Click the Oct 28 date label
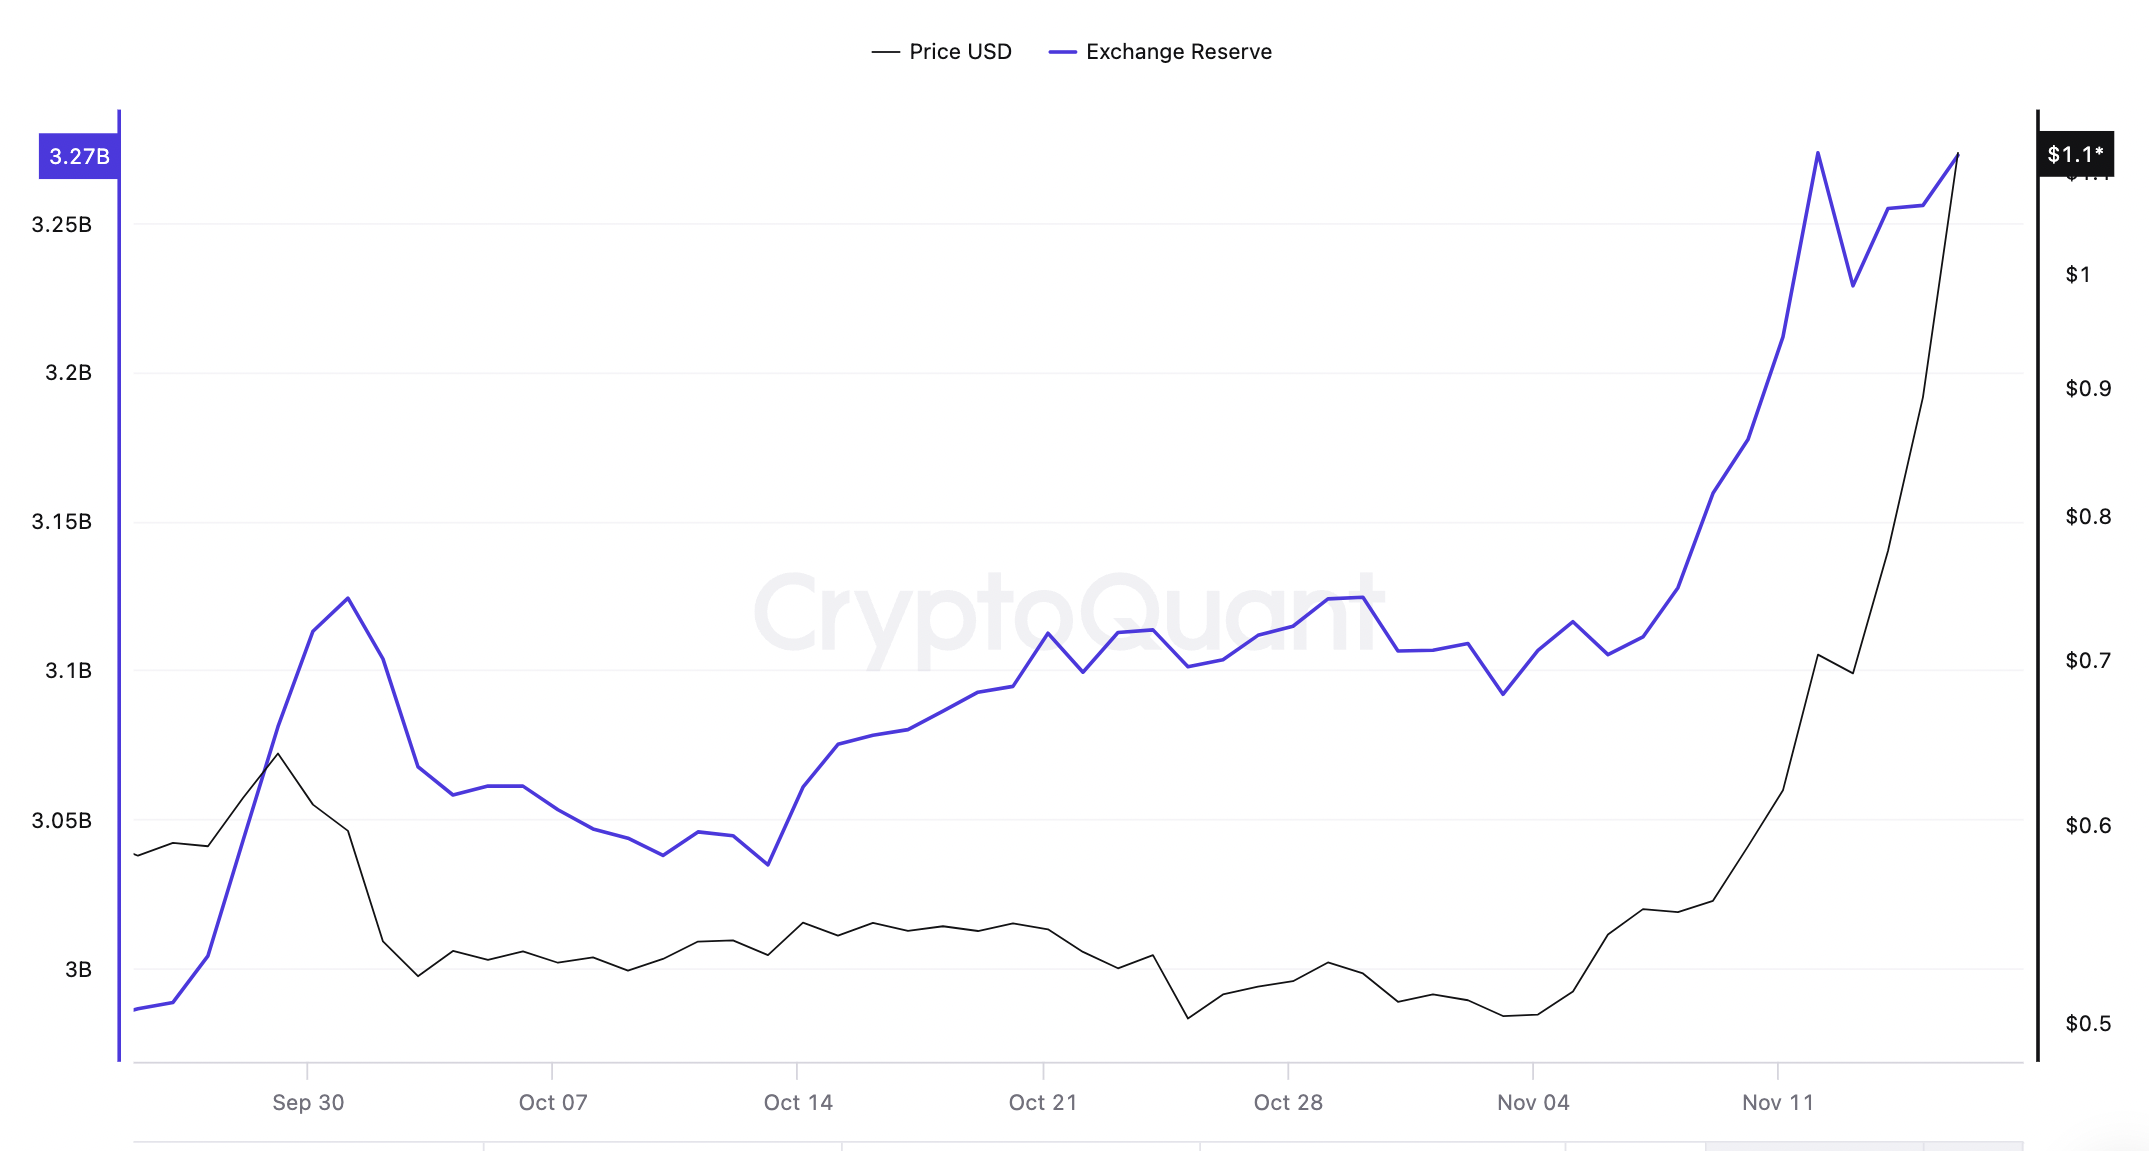 1288,1102
